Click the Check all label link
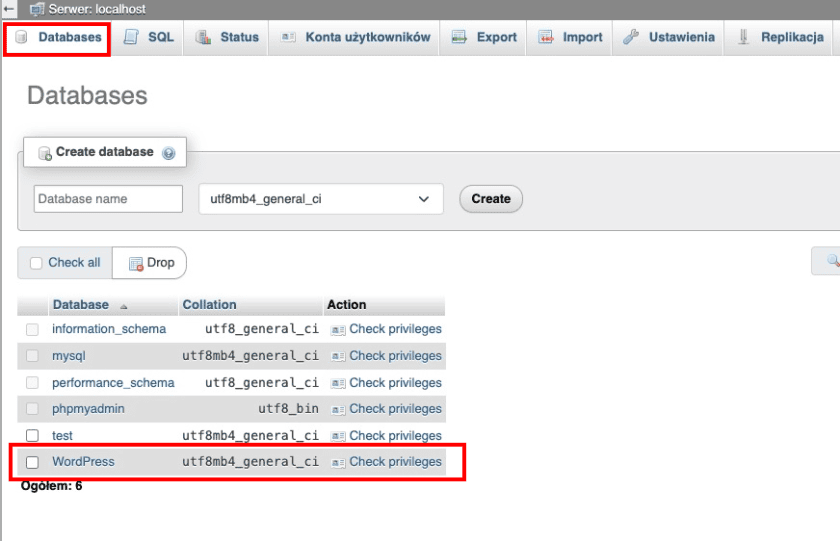Viewport: 840px width, 541px height. (x=74, y=262)
